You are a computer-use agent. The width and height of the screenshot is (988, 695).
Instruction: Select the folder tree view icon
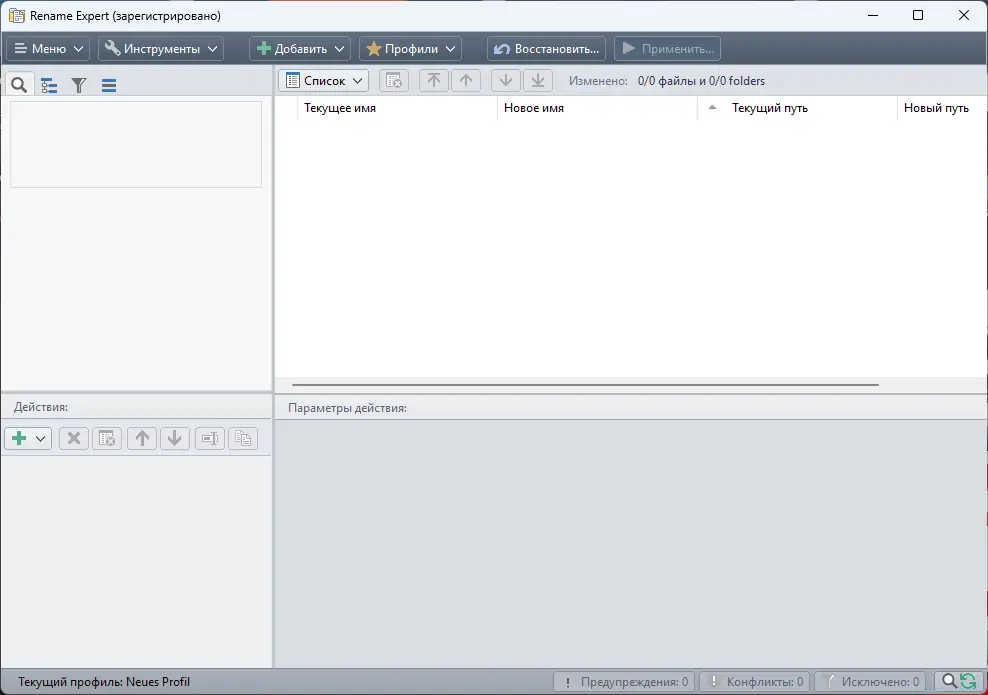(x=49, y=85)
